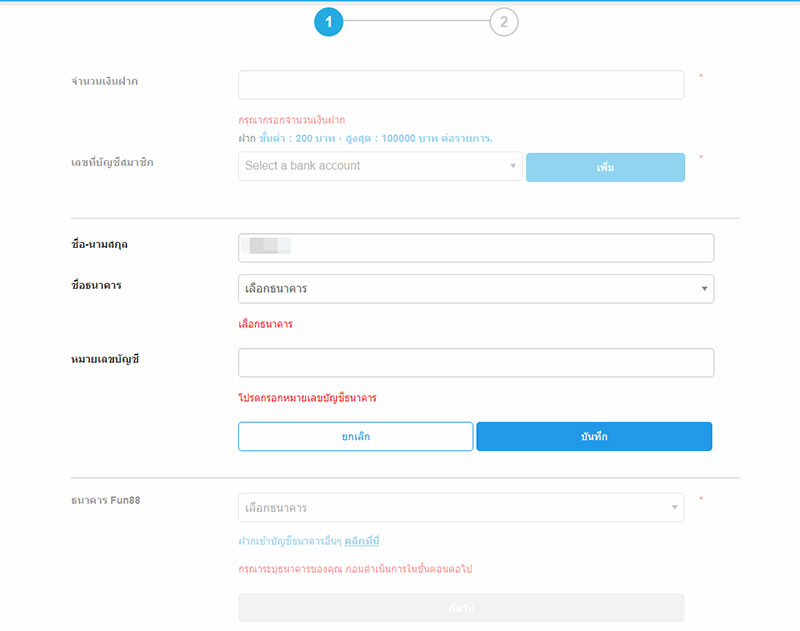The width and height of the screenshot is (800, 631).
Task: Click the ชื่อ-นามสกุล name input field
Action: [476, 248]
